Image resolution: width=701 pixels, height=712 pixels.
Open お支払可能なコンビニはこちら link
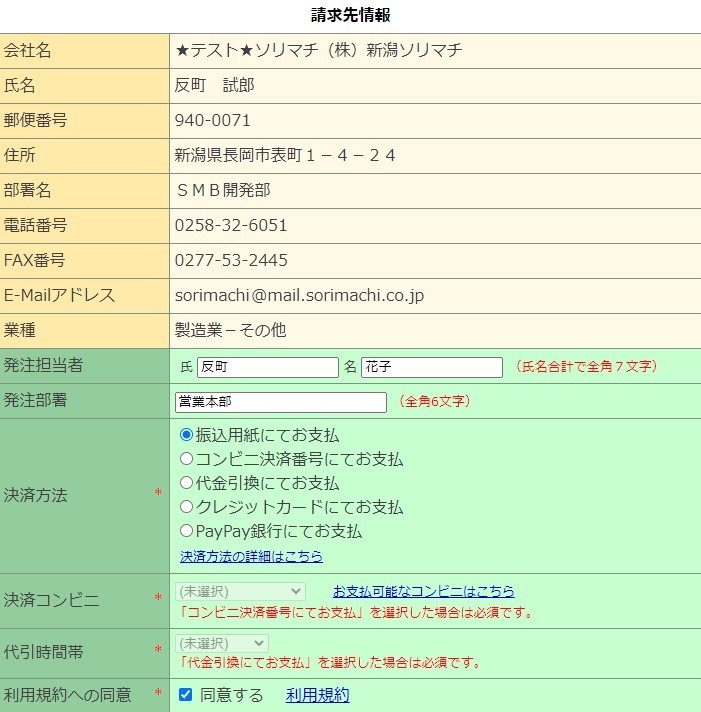(423, 591)
